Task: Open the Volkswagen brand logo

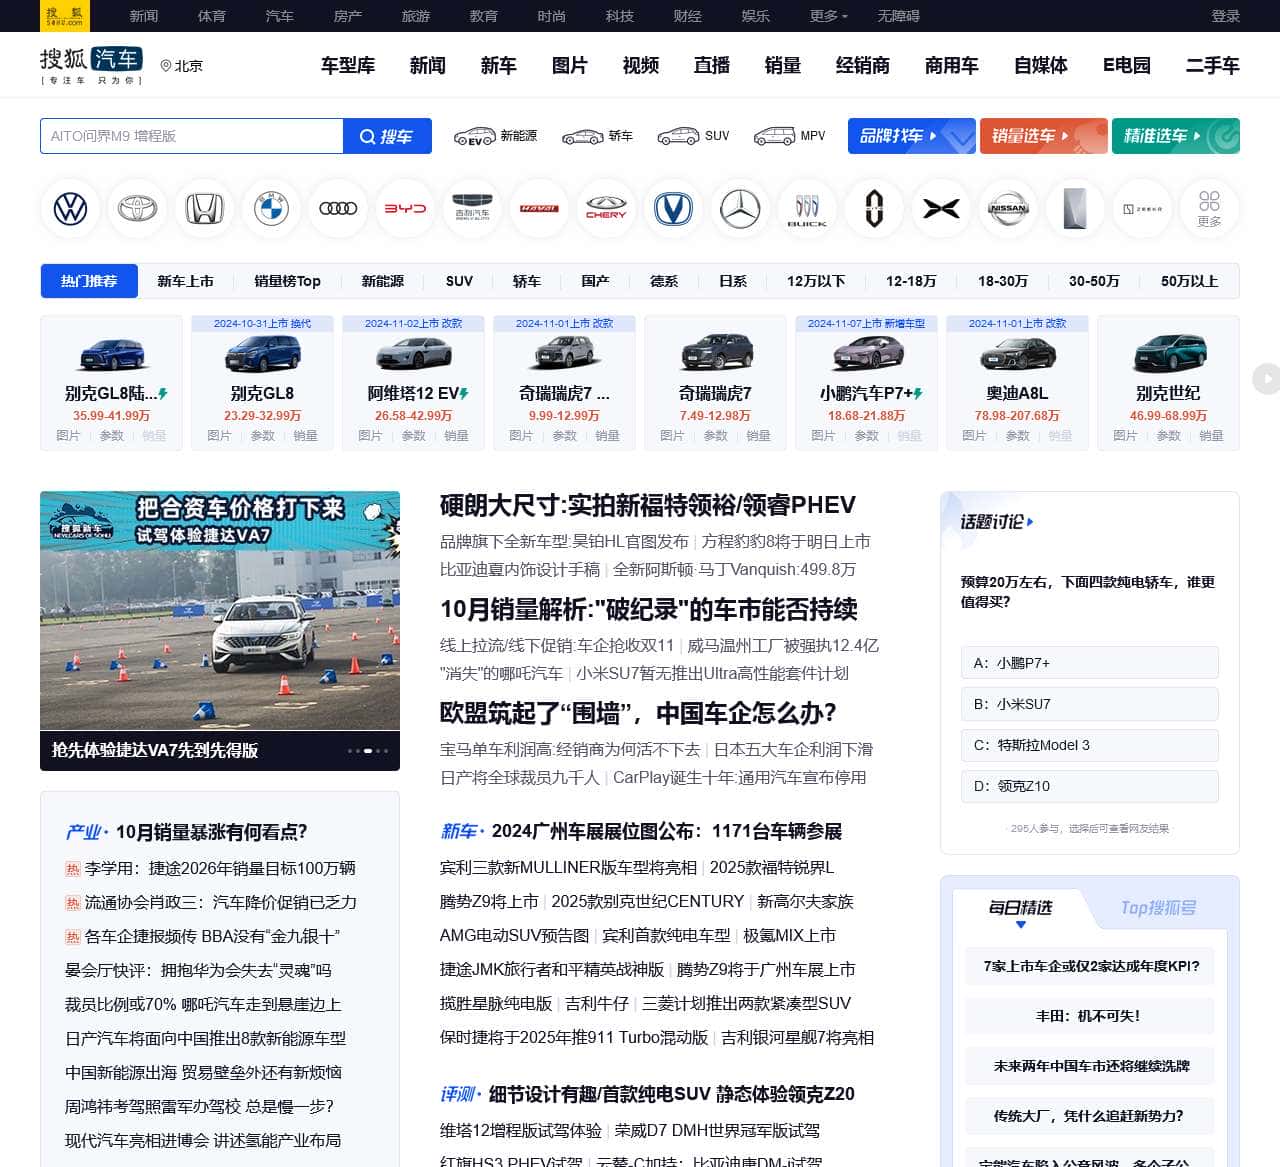Action: pos(70,208)
